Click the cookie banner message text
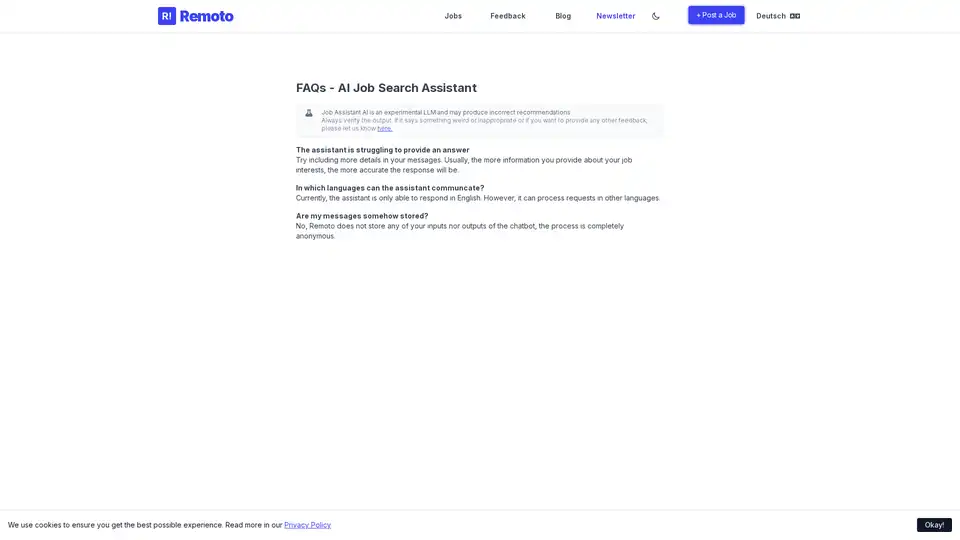960x540 pixels. click(x=145, y=525)
